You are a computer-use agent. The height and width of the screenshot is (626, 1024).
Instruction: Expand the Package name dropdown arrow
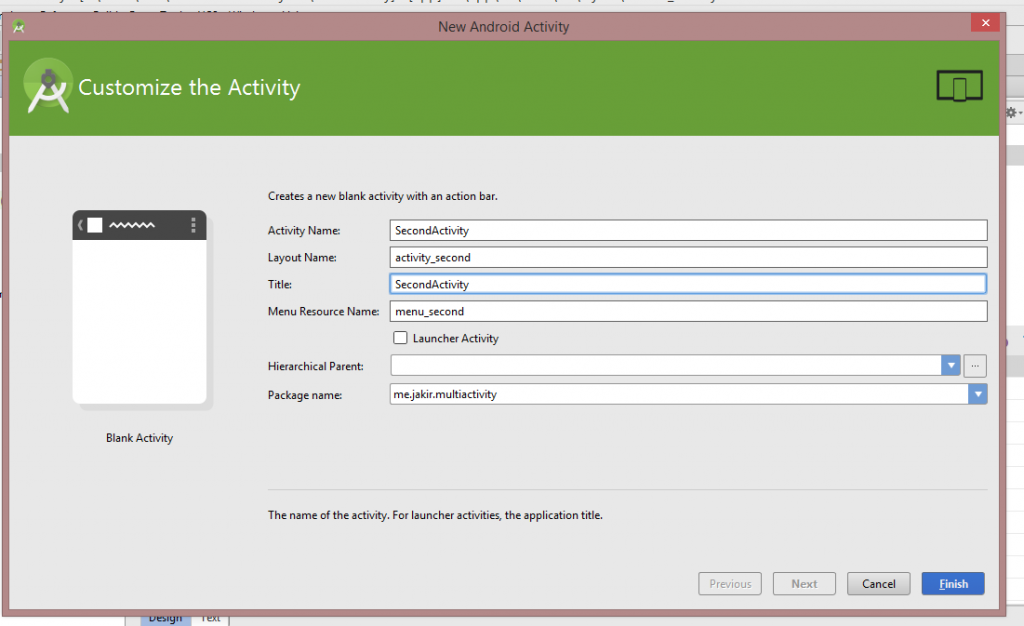pyautogui.click(x=977, y=394)
